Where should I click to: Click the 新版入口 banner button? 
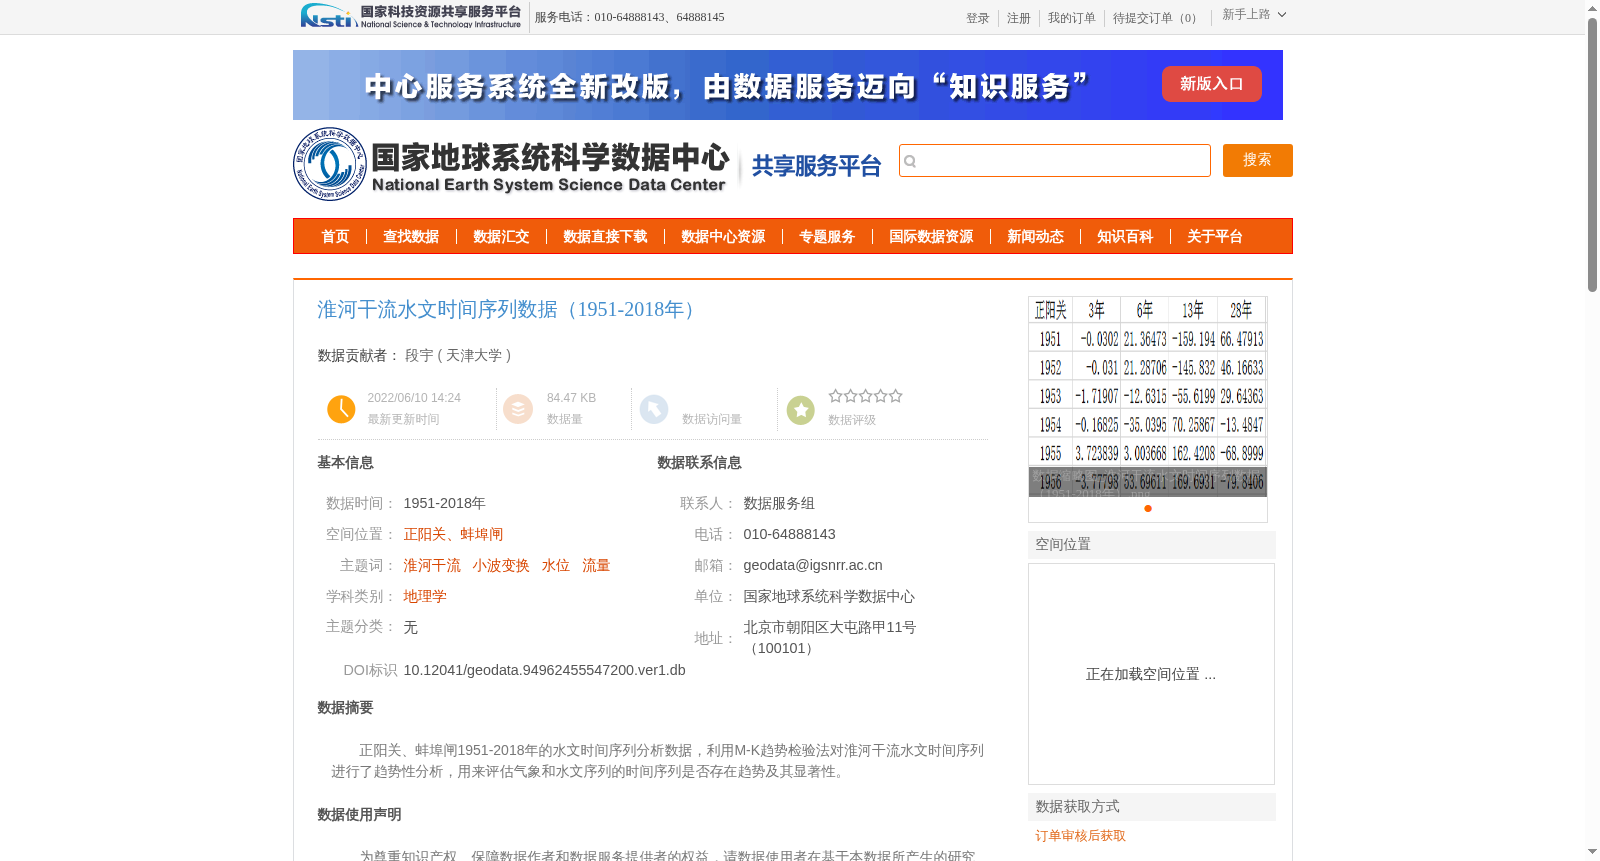point(1212,84)
